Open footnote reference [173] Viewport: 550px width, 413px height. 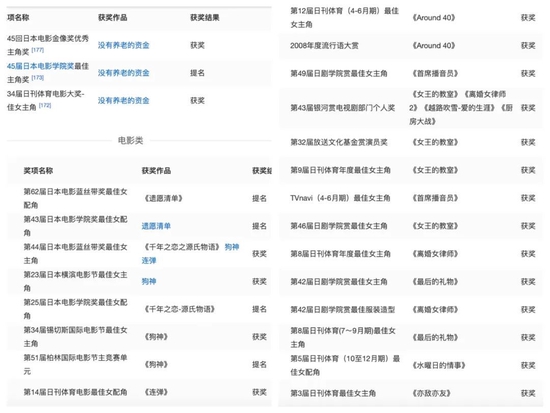[38, 78]
